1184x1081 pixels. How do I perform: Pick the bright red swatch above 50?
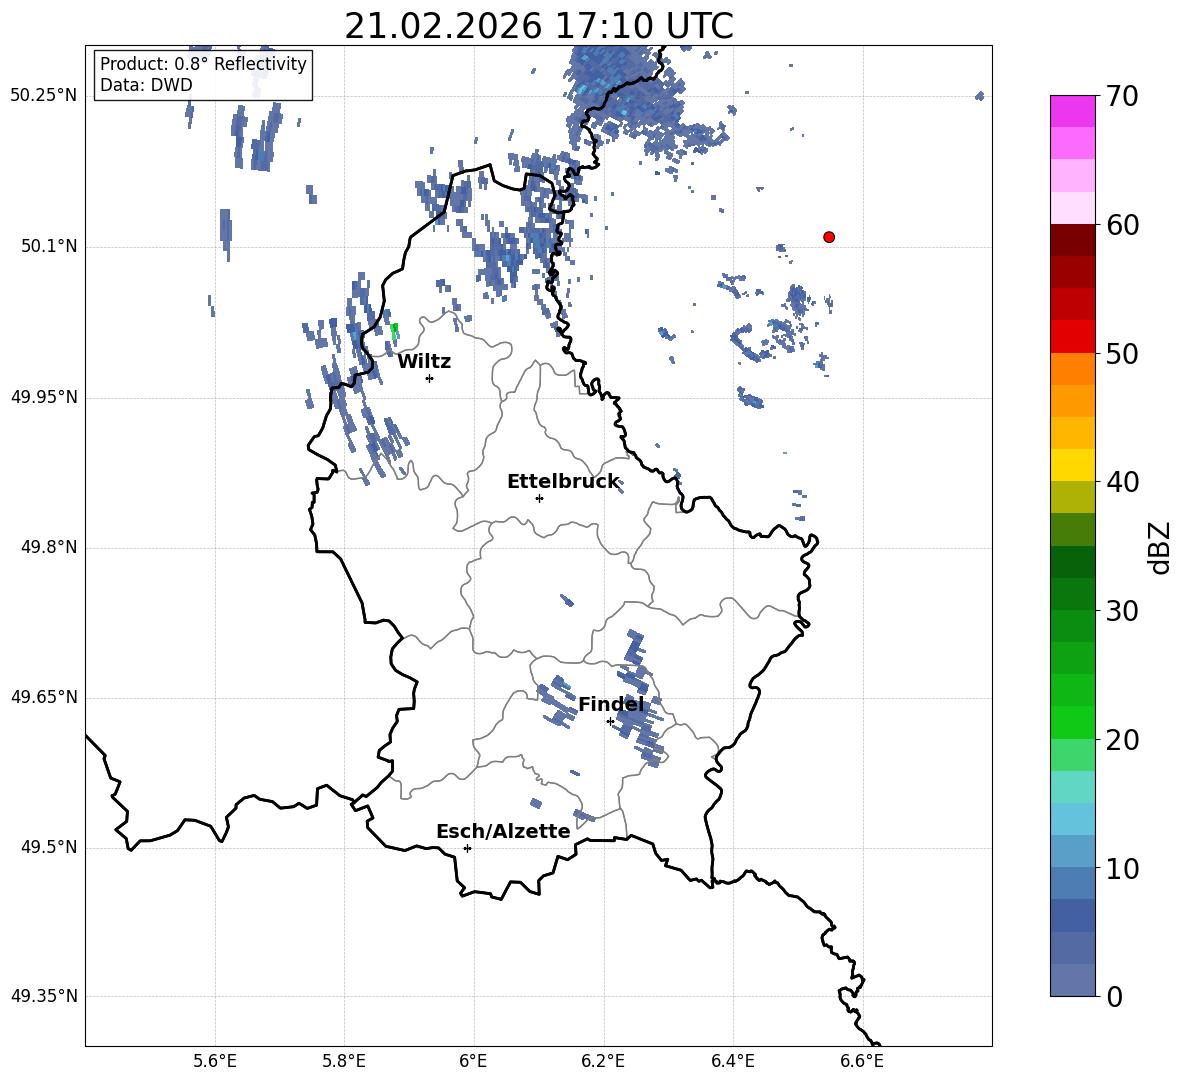click(1072, 337)
